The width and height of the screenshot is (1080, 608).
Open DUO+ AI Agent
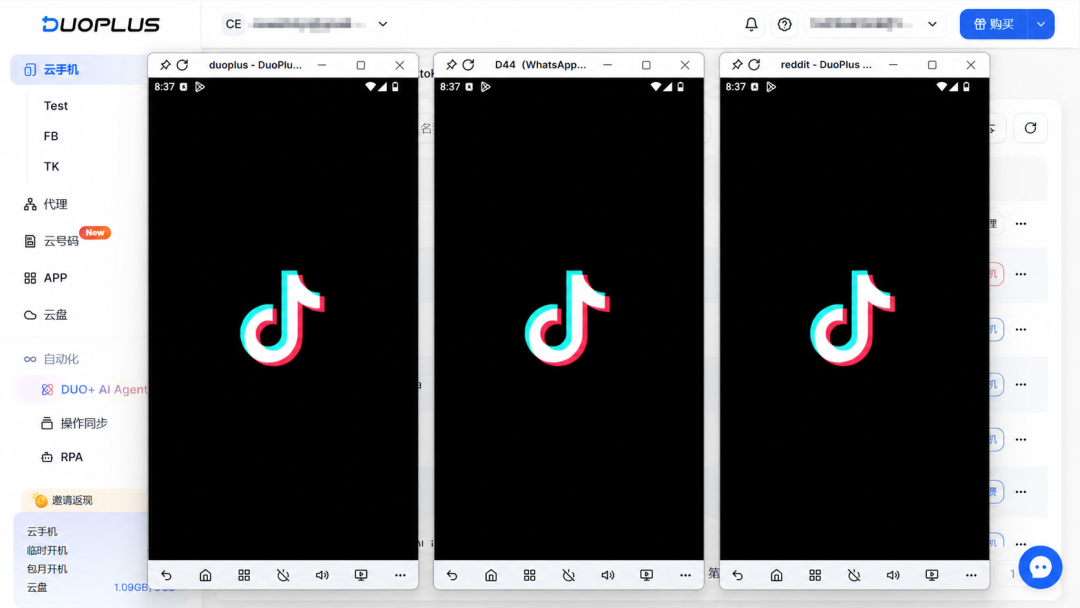(x=94, y=390)
